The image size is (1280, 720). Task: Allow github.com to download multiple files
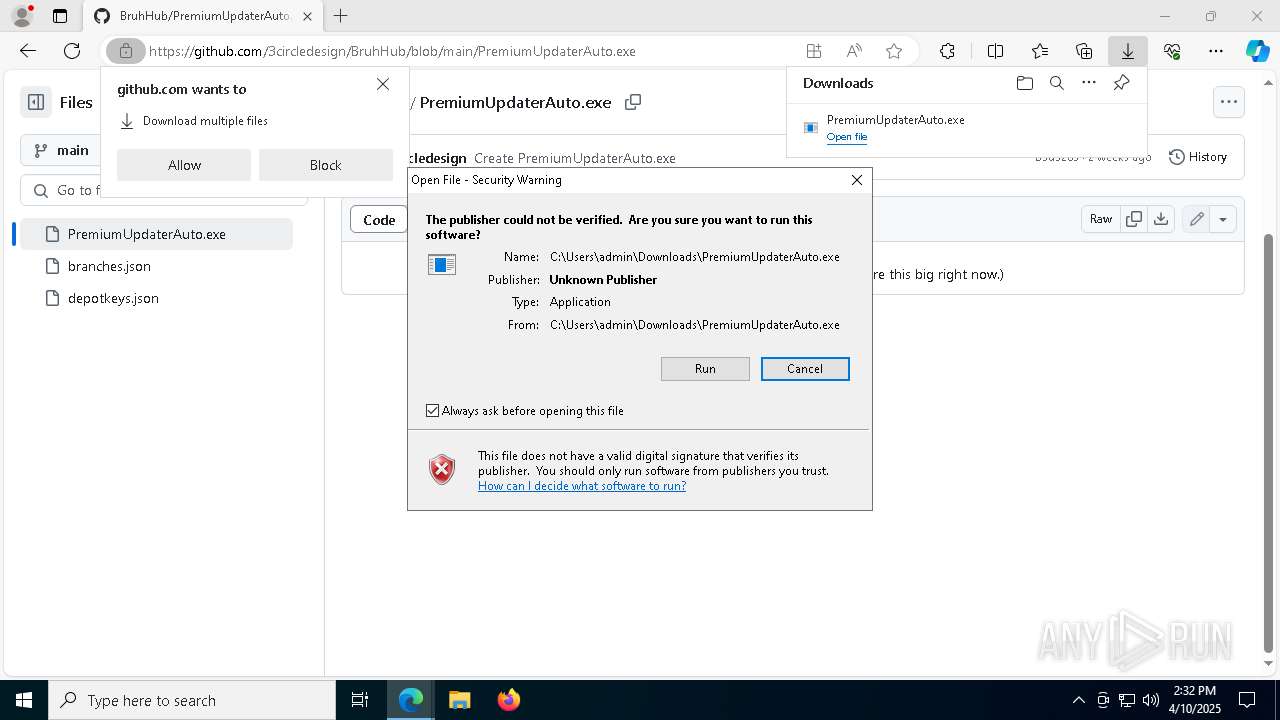coord(184,165)
